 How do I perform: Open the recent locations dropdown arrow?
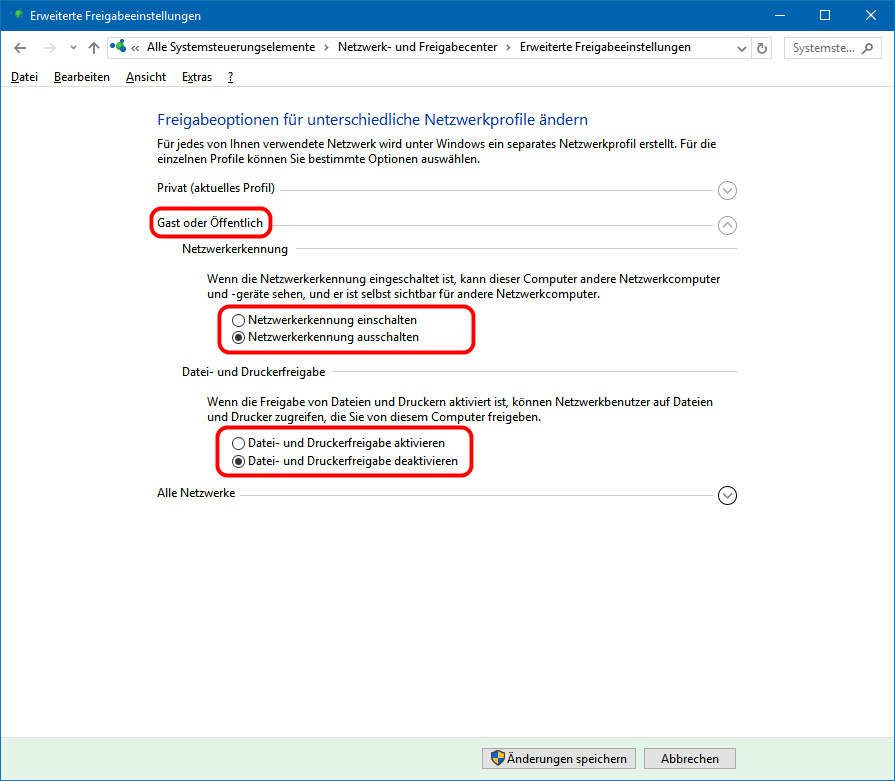pyautogui.click(x=73, y=48)
